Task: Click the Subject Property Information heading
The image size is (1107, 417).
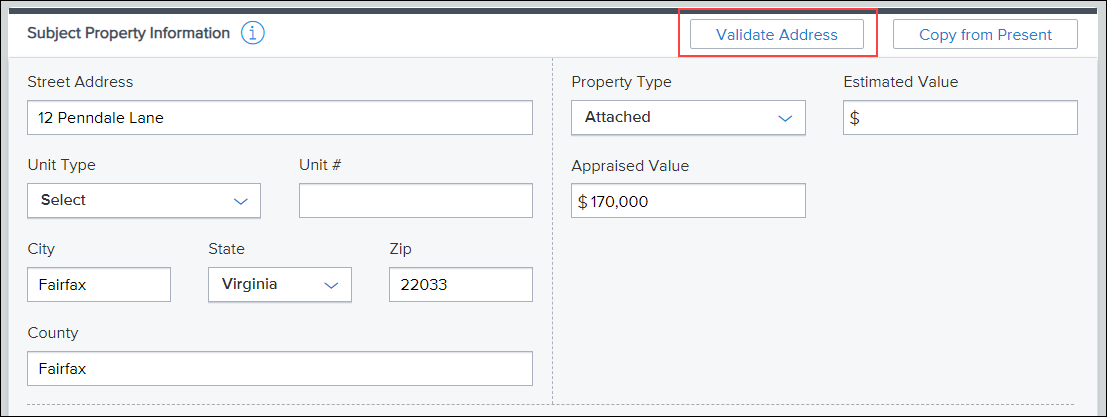Action: coord(128,33)
